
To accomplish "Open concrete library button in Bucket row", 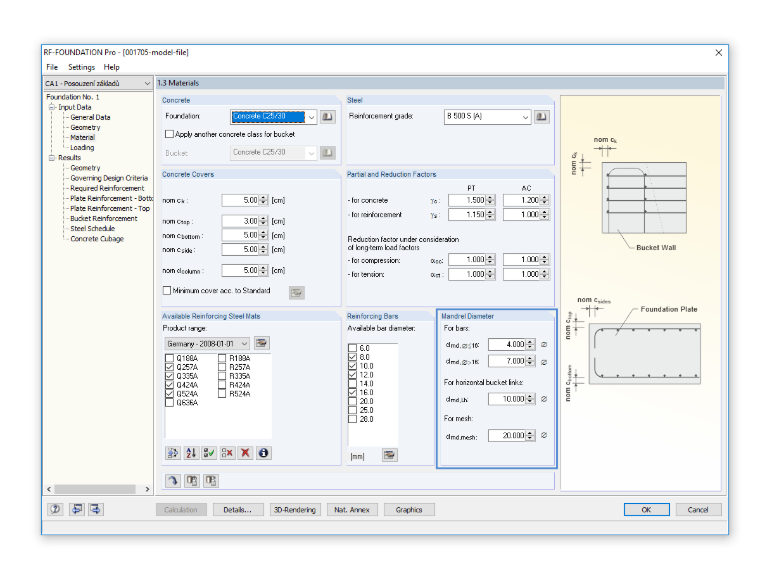I will coord(328,153).
